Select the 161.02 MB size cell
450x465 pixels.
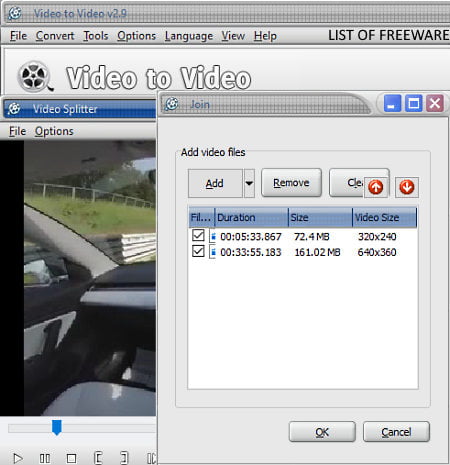coord(317,252)
